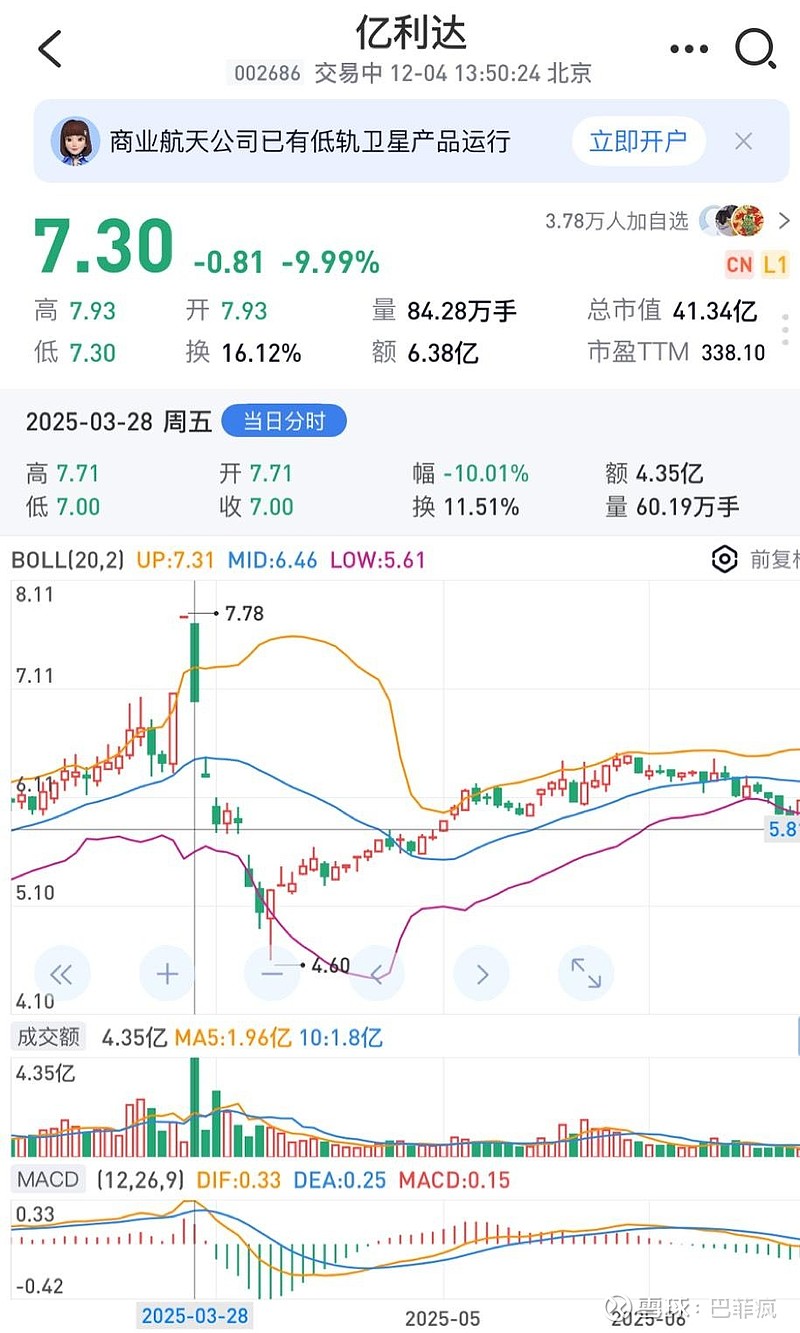Tap the search magnifier icon

pyautogui.click(x=755, y=48)
